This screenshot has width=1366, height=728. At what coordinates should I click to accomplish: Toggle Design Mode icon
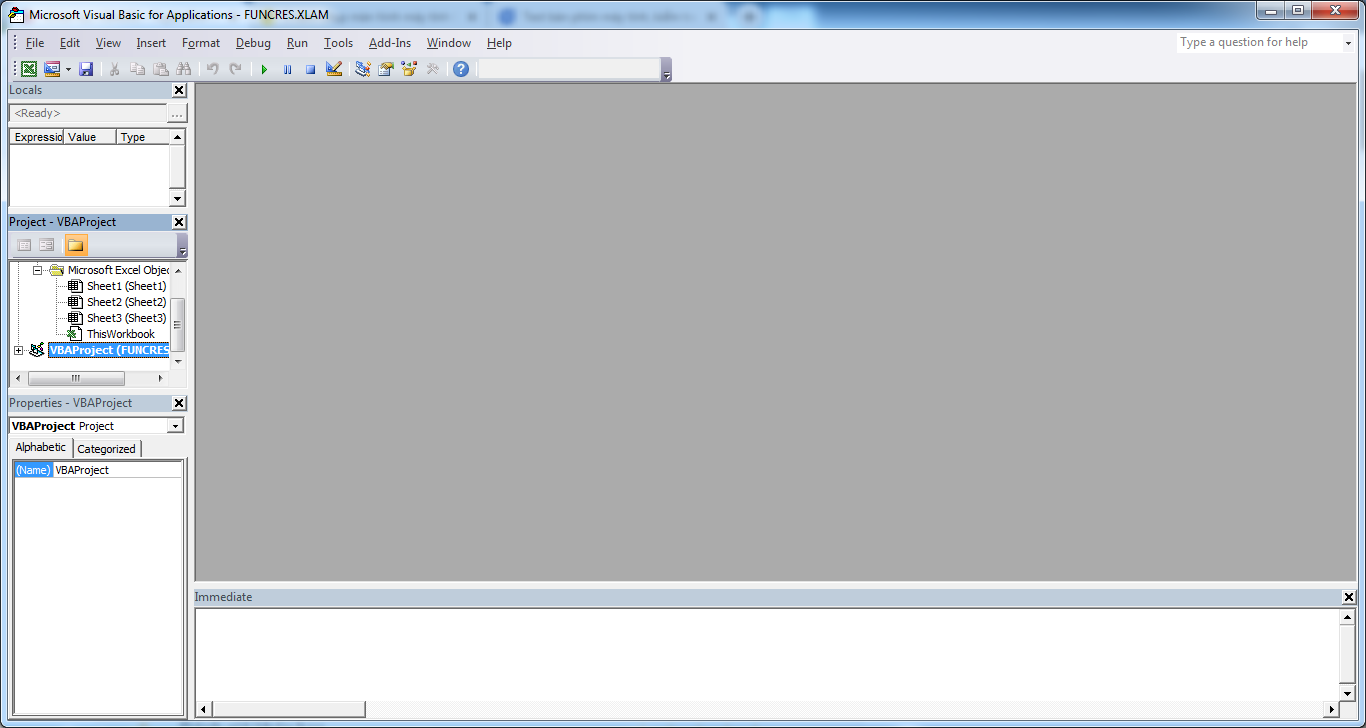[x=334, y=69]
